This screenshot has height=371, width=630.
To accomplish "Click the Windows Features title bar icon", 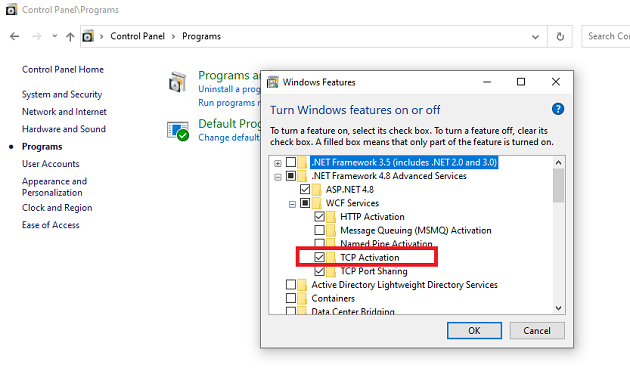I will click(x=273, y=82).
